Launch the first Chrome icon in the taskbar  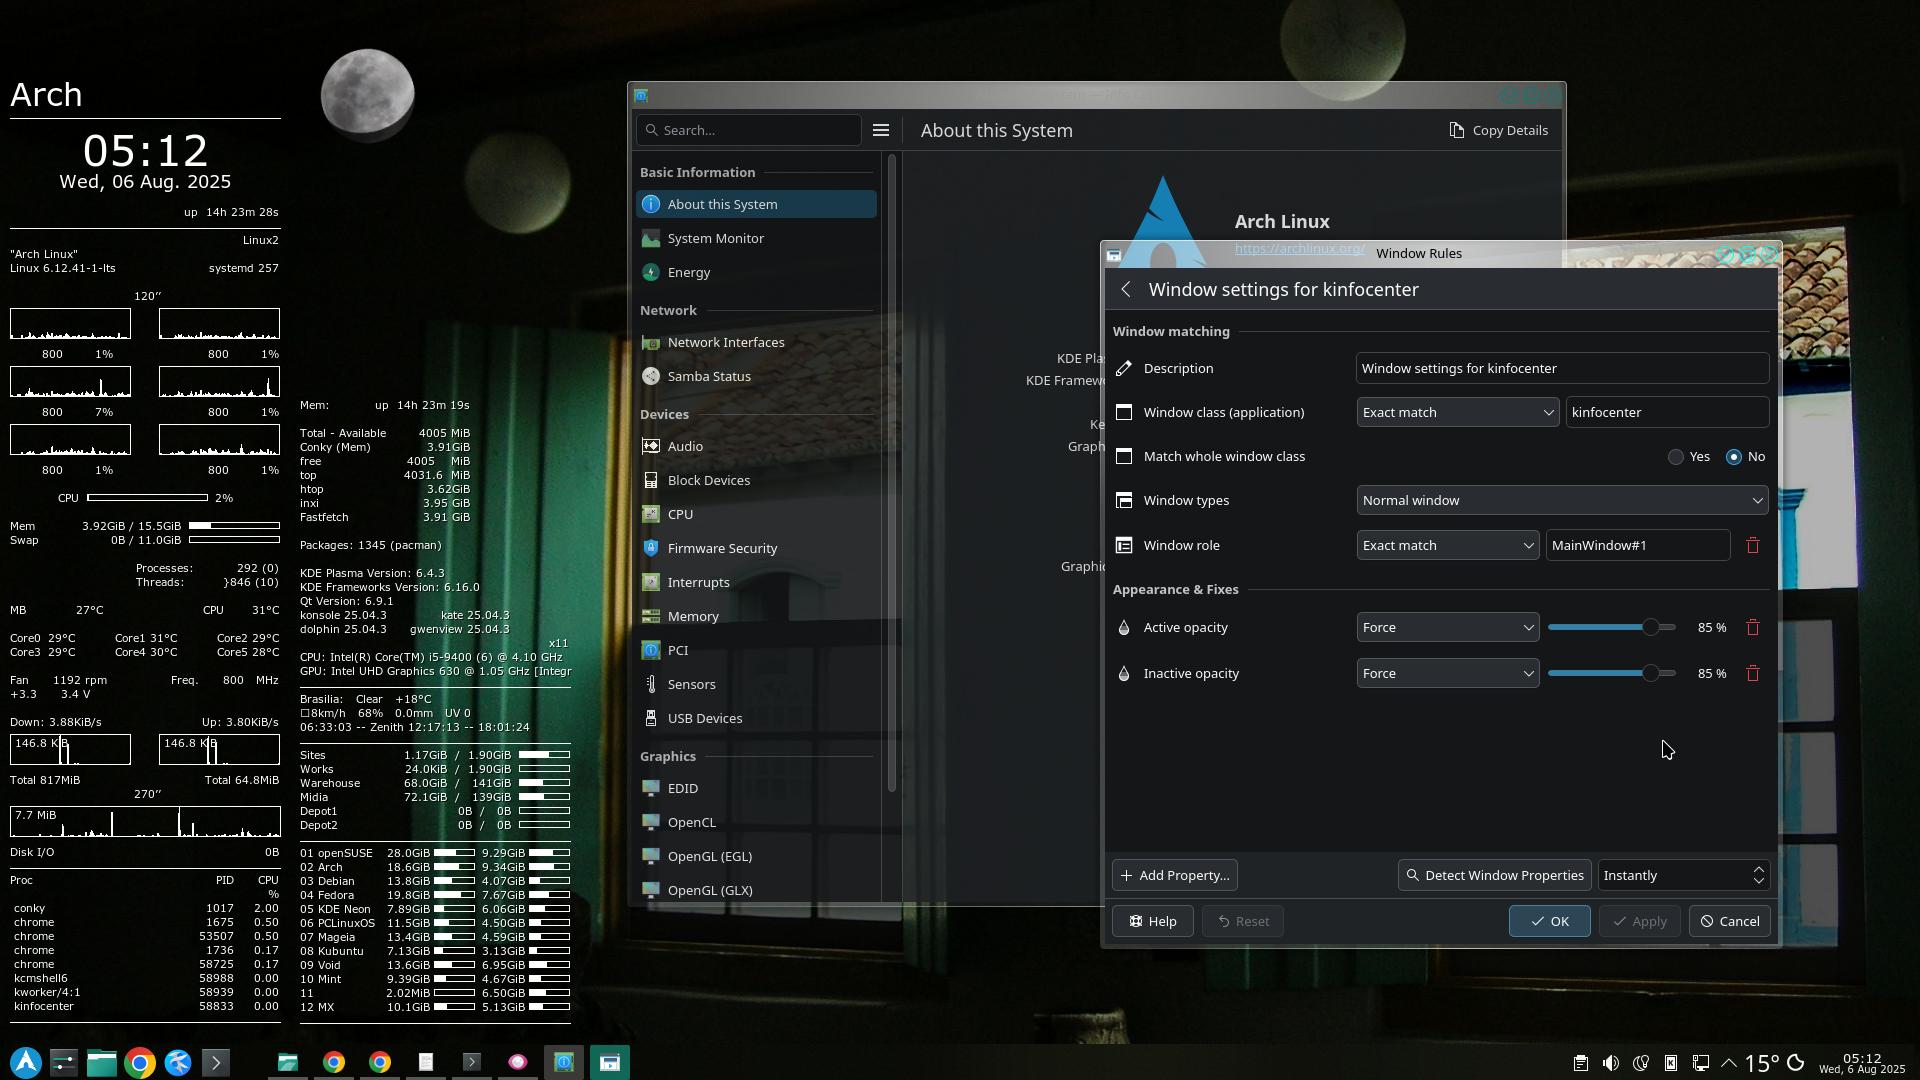140,1062
